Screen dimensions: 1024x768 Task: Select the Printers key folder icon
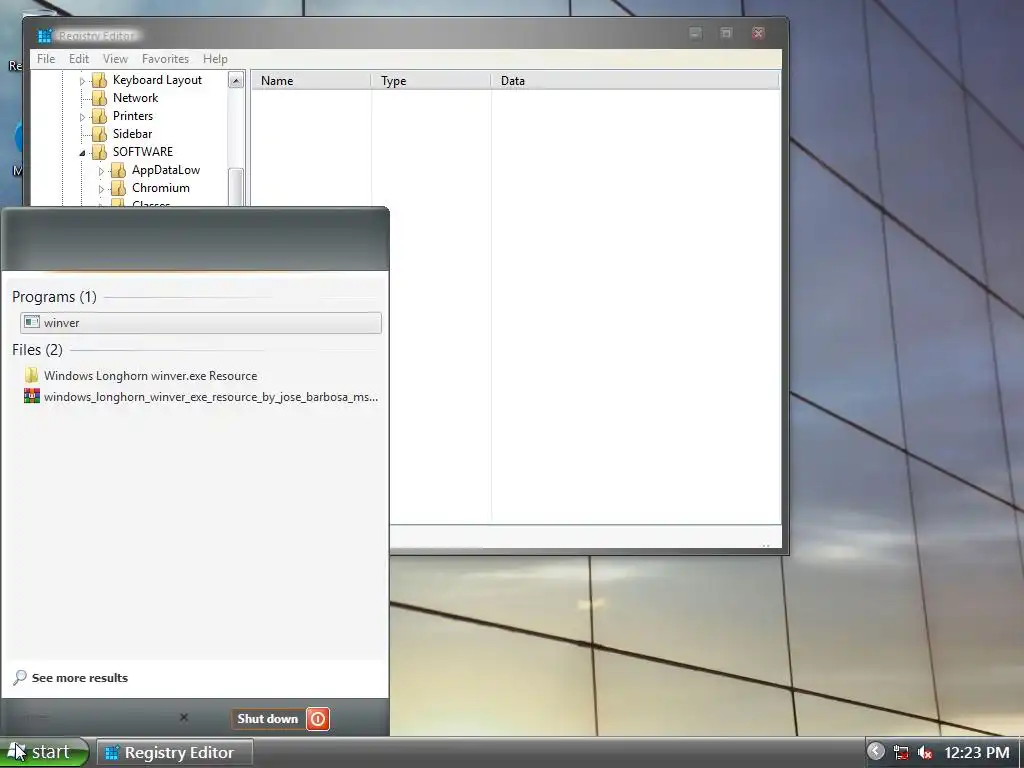pyautogui.click(x=99, y=116)
